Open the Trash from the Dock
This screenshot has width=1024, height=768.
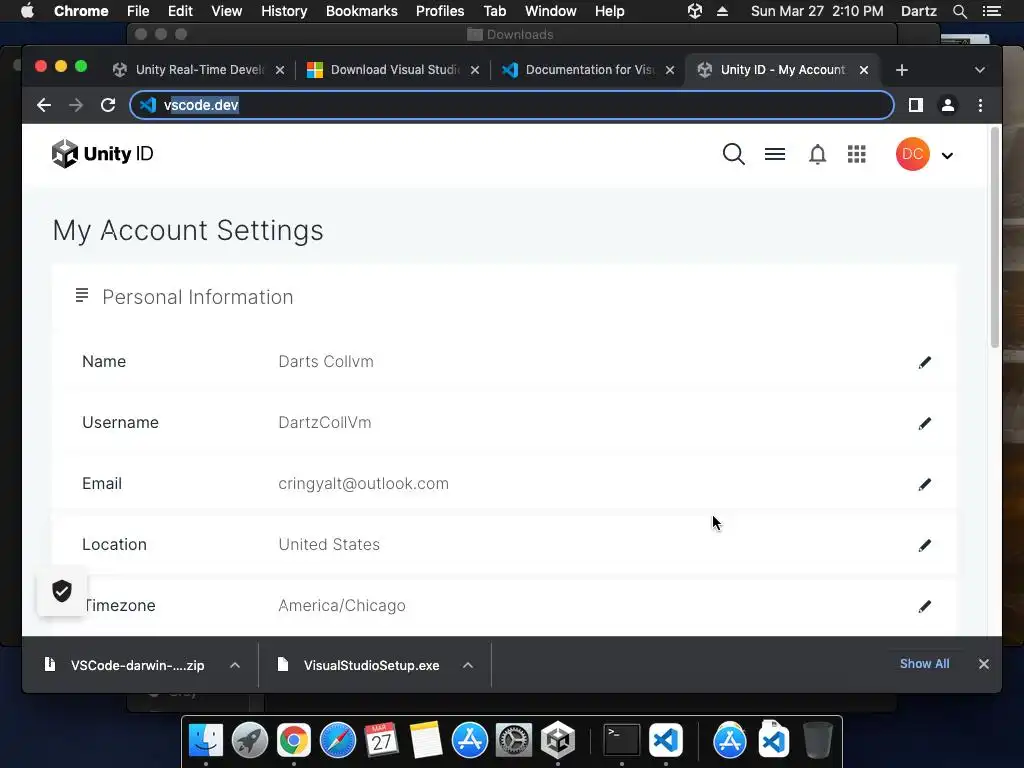817,740
